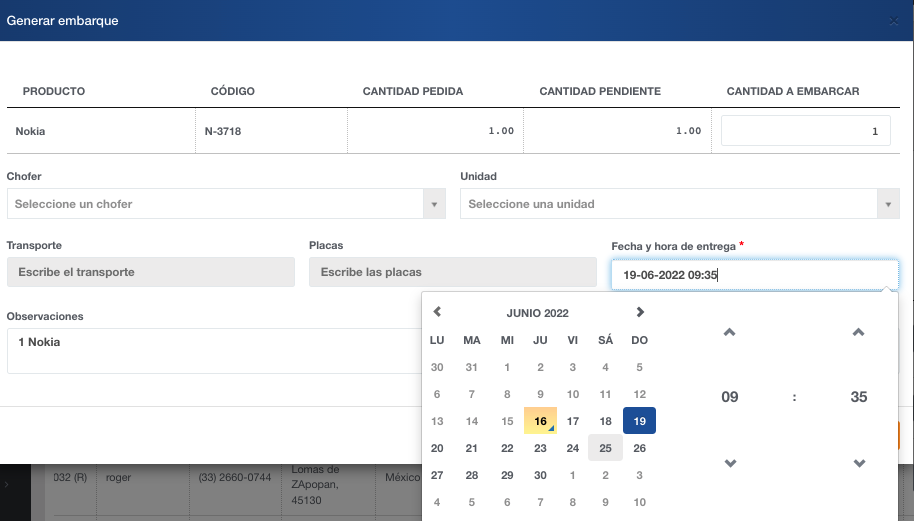Focus the Fecha y hora de entrega input
The image size is (914, 521).
754,275
